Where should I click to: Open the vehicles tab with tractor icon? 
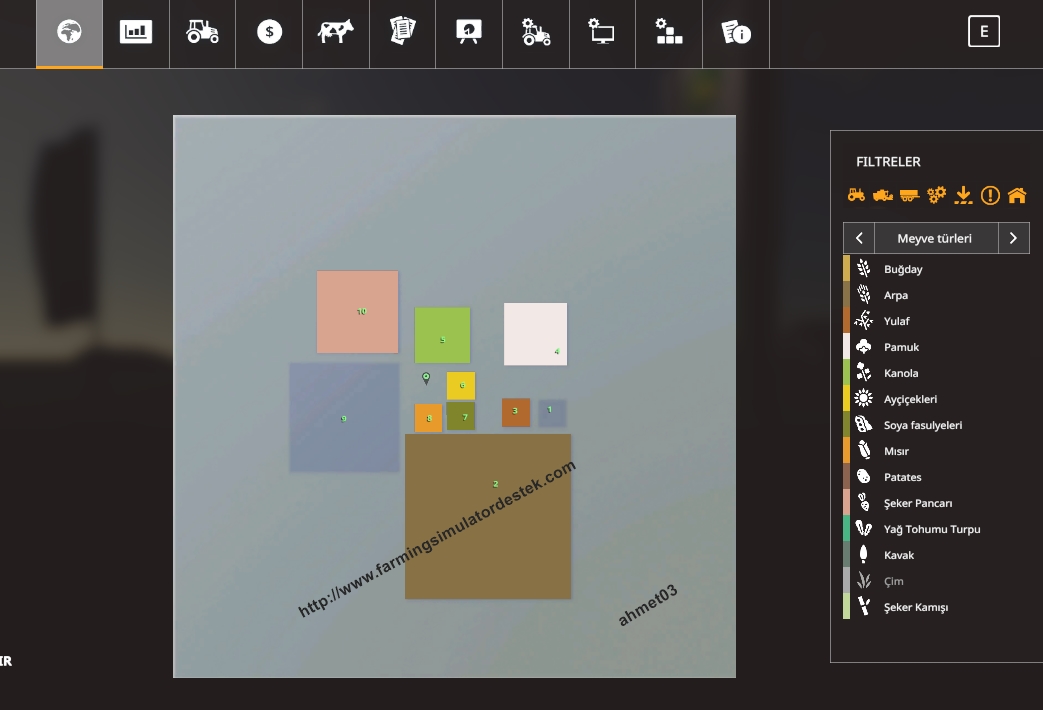tap(202, 32)
